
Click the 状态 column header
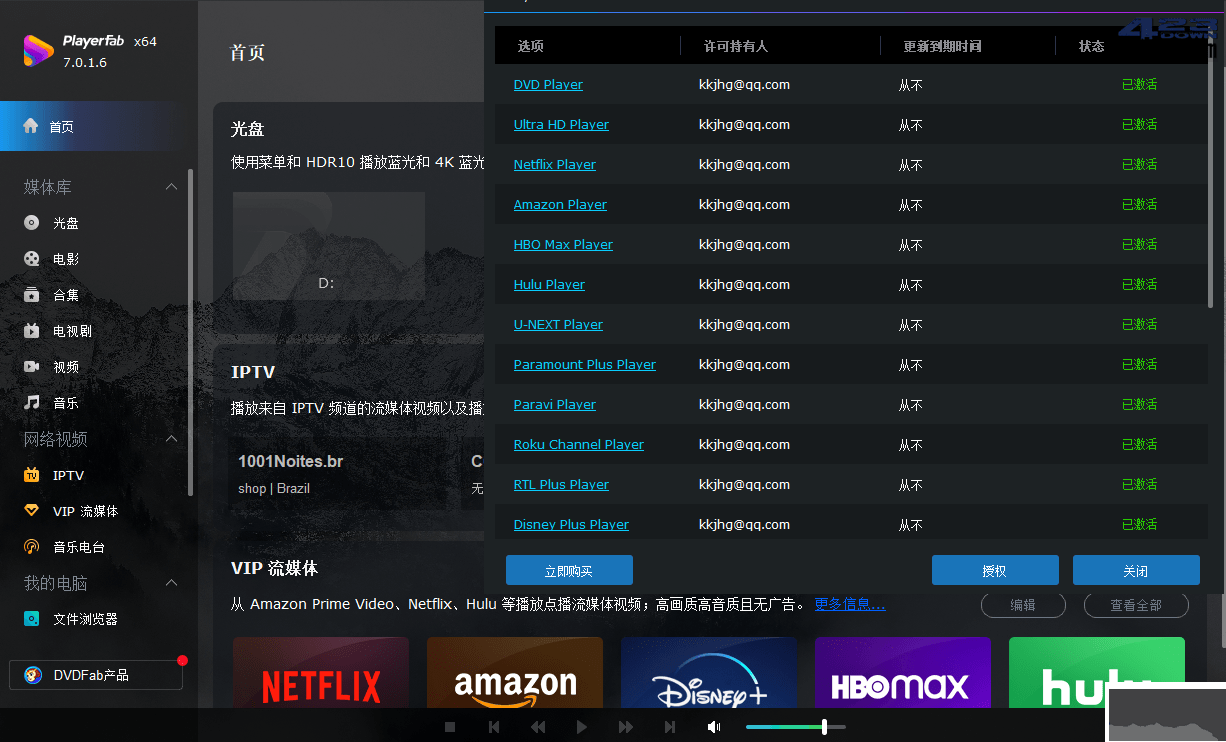[x=1092, y=46]
